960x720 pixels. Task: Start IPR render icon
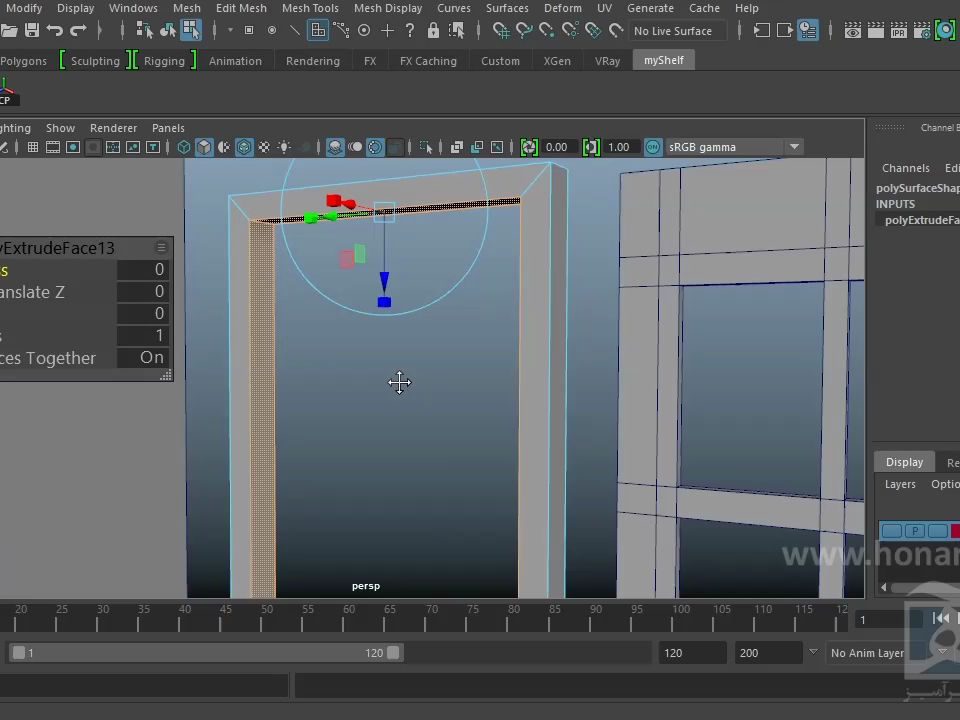pos(898,30)
